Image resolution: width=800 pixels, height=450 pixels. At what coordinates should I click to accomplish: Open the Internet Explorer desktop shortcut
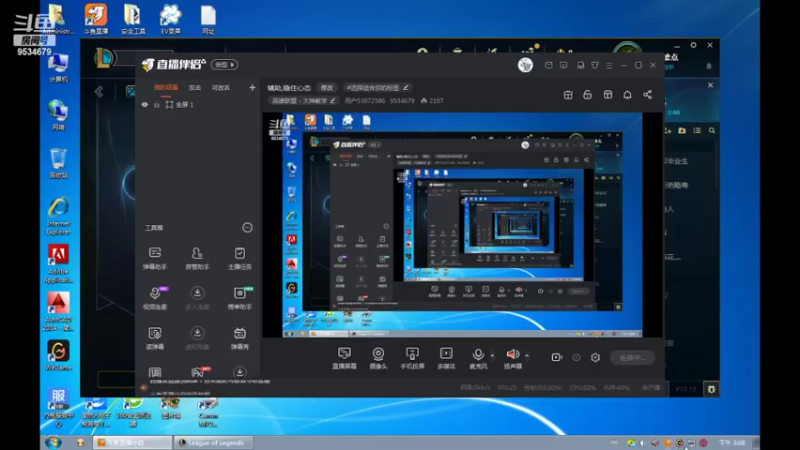point(58,216)
